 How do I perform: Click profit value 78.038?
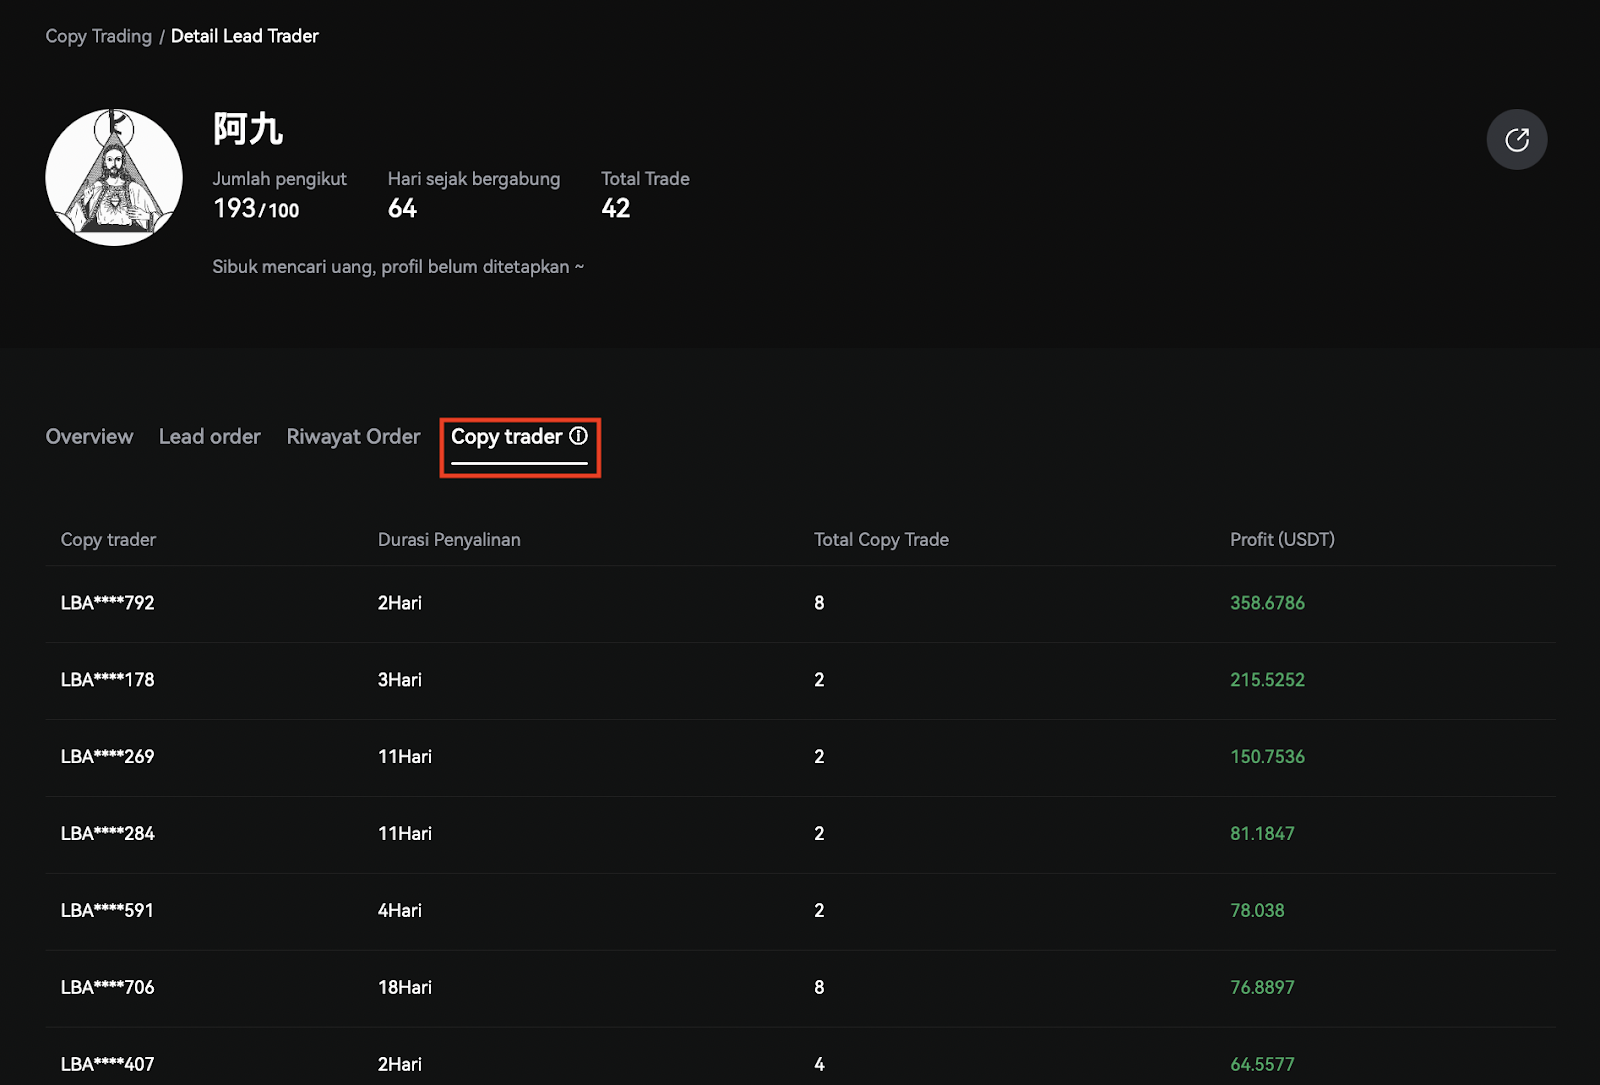(1257, 911)
